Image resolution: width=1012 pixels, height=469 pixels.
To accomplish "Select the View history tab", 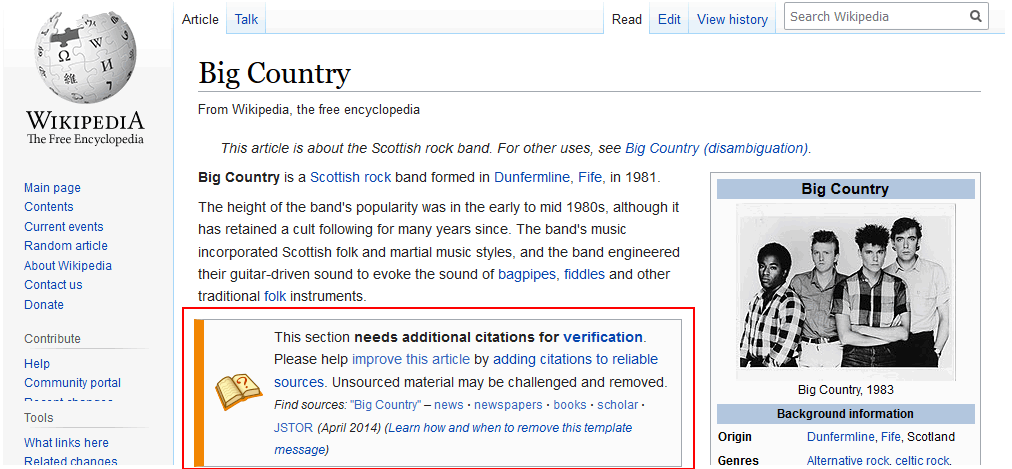I will pos(732,19).
